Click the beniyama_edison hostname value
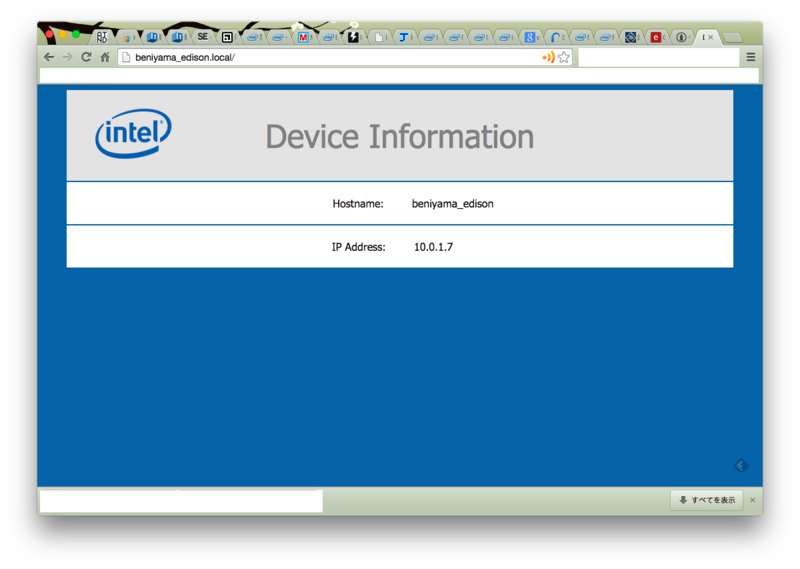 click(453, 204)
